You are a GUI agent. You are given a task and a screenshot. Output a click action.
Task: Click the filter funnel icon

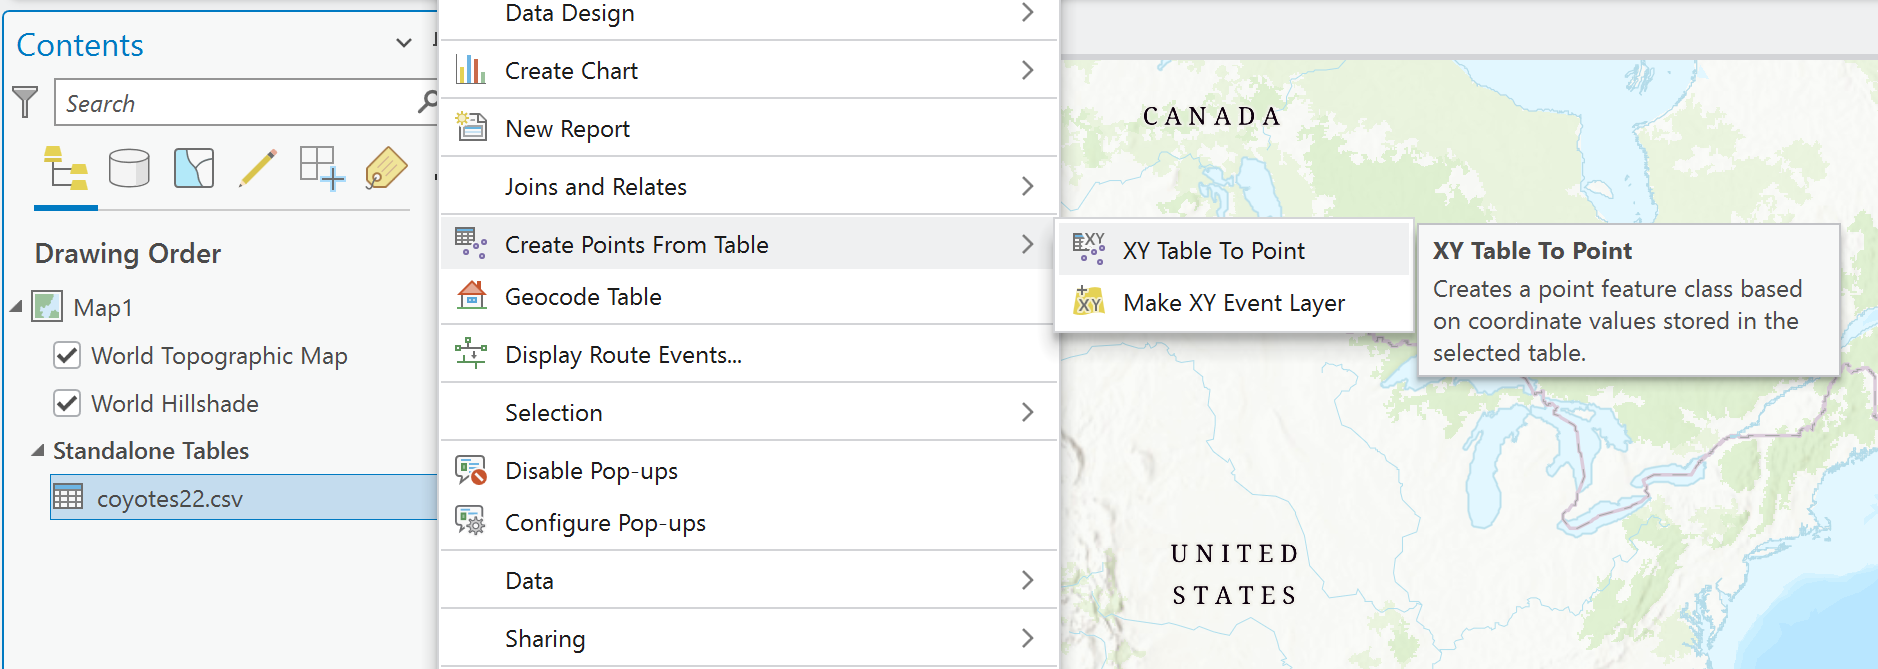coord(25,102)
